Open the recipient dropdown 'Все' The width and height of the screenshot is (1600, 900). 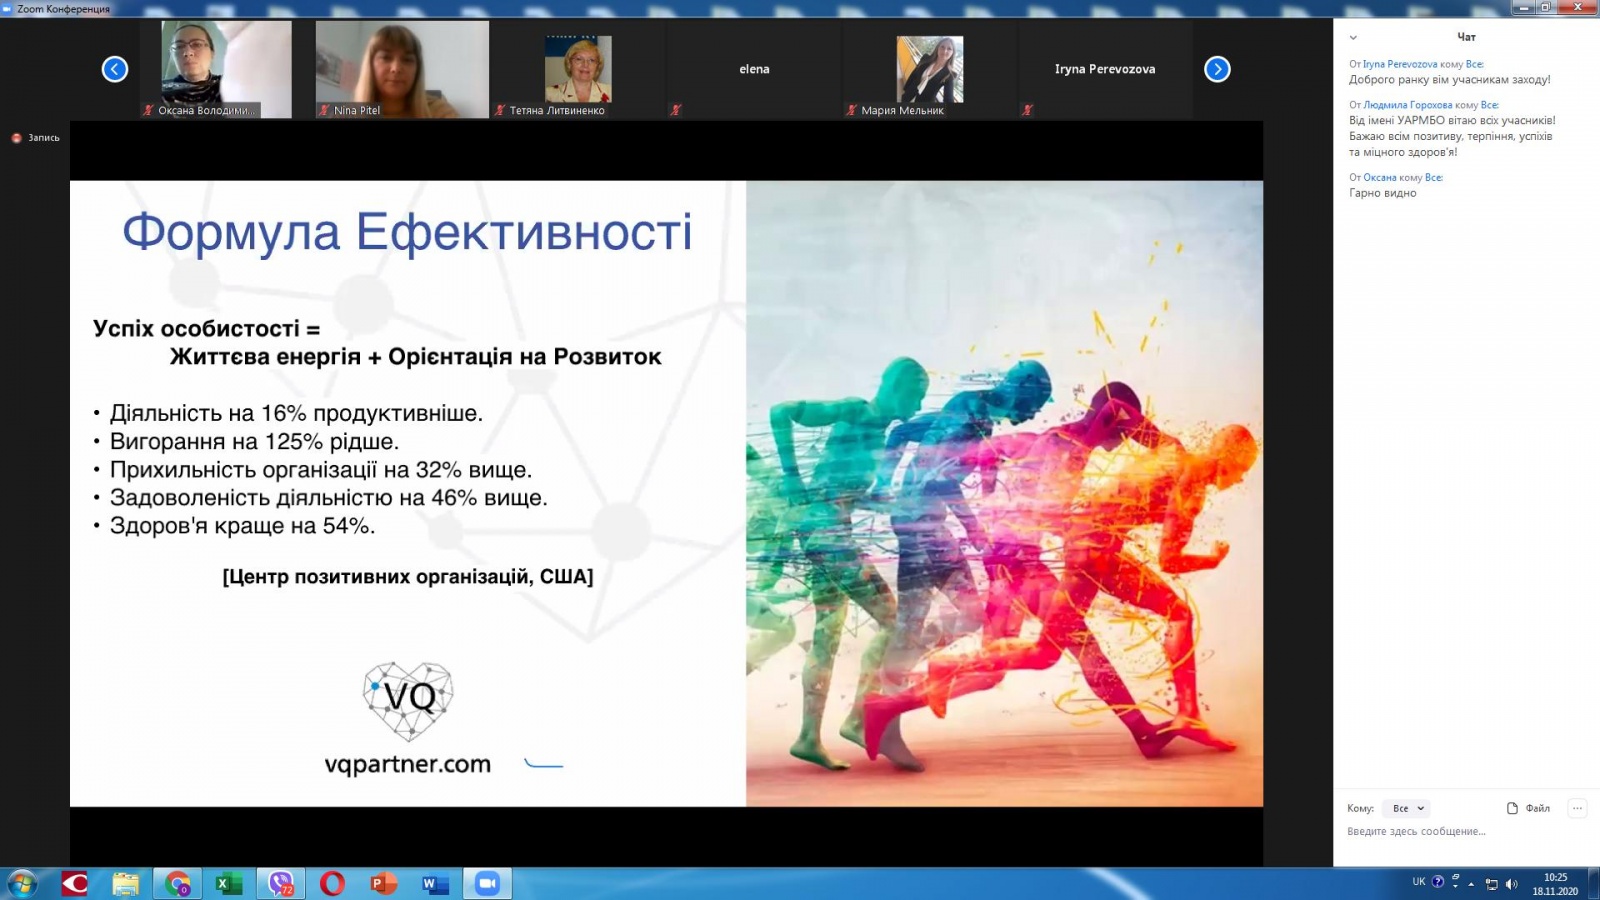pyautogui.click(x=1407, y=808)
